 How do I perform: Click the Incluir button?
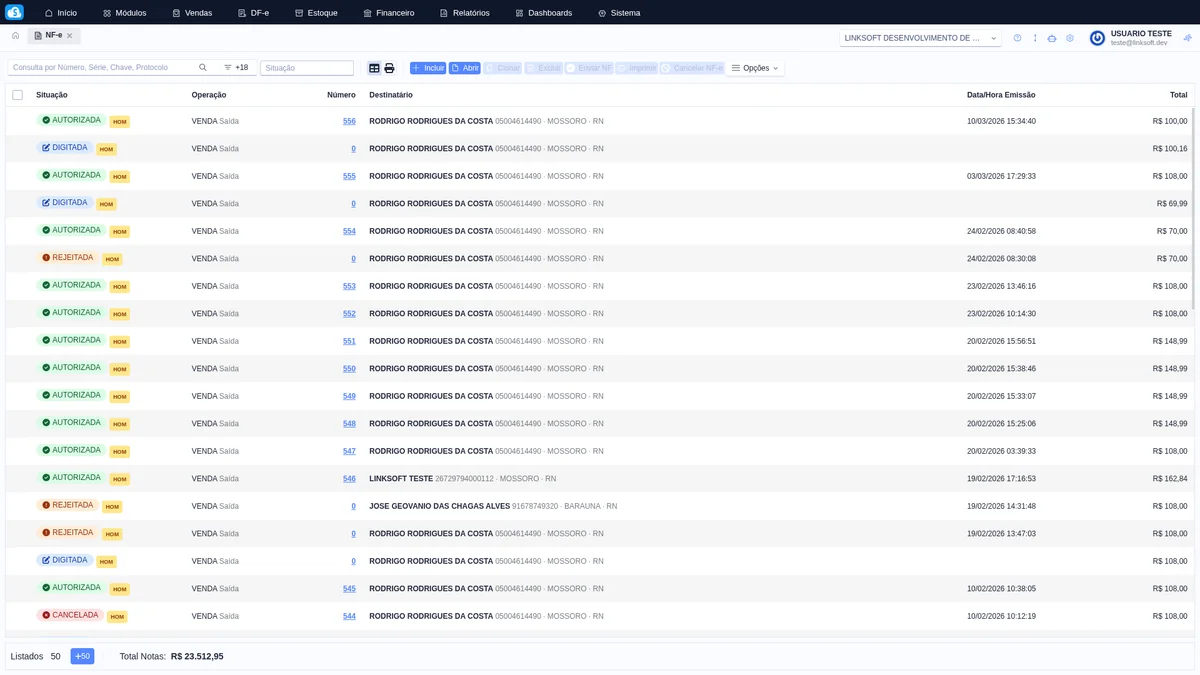(x=428, y=68)
